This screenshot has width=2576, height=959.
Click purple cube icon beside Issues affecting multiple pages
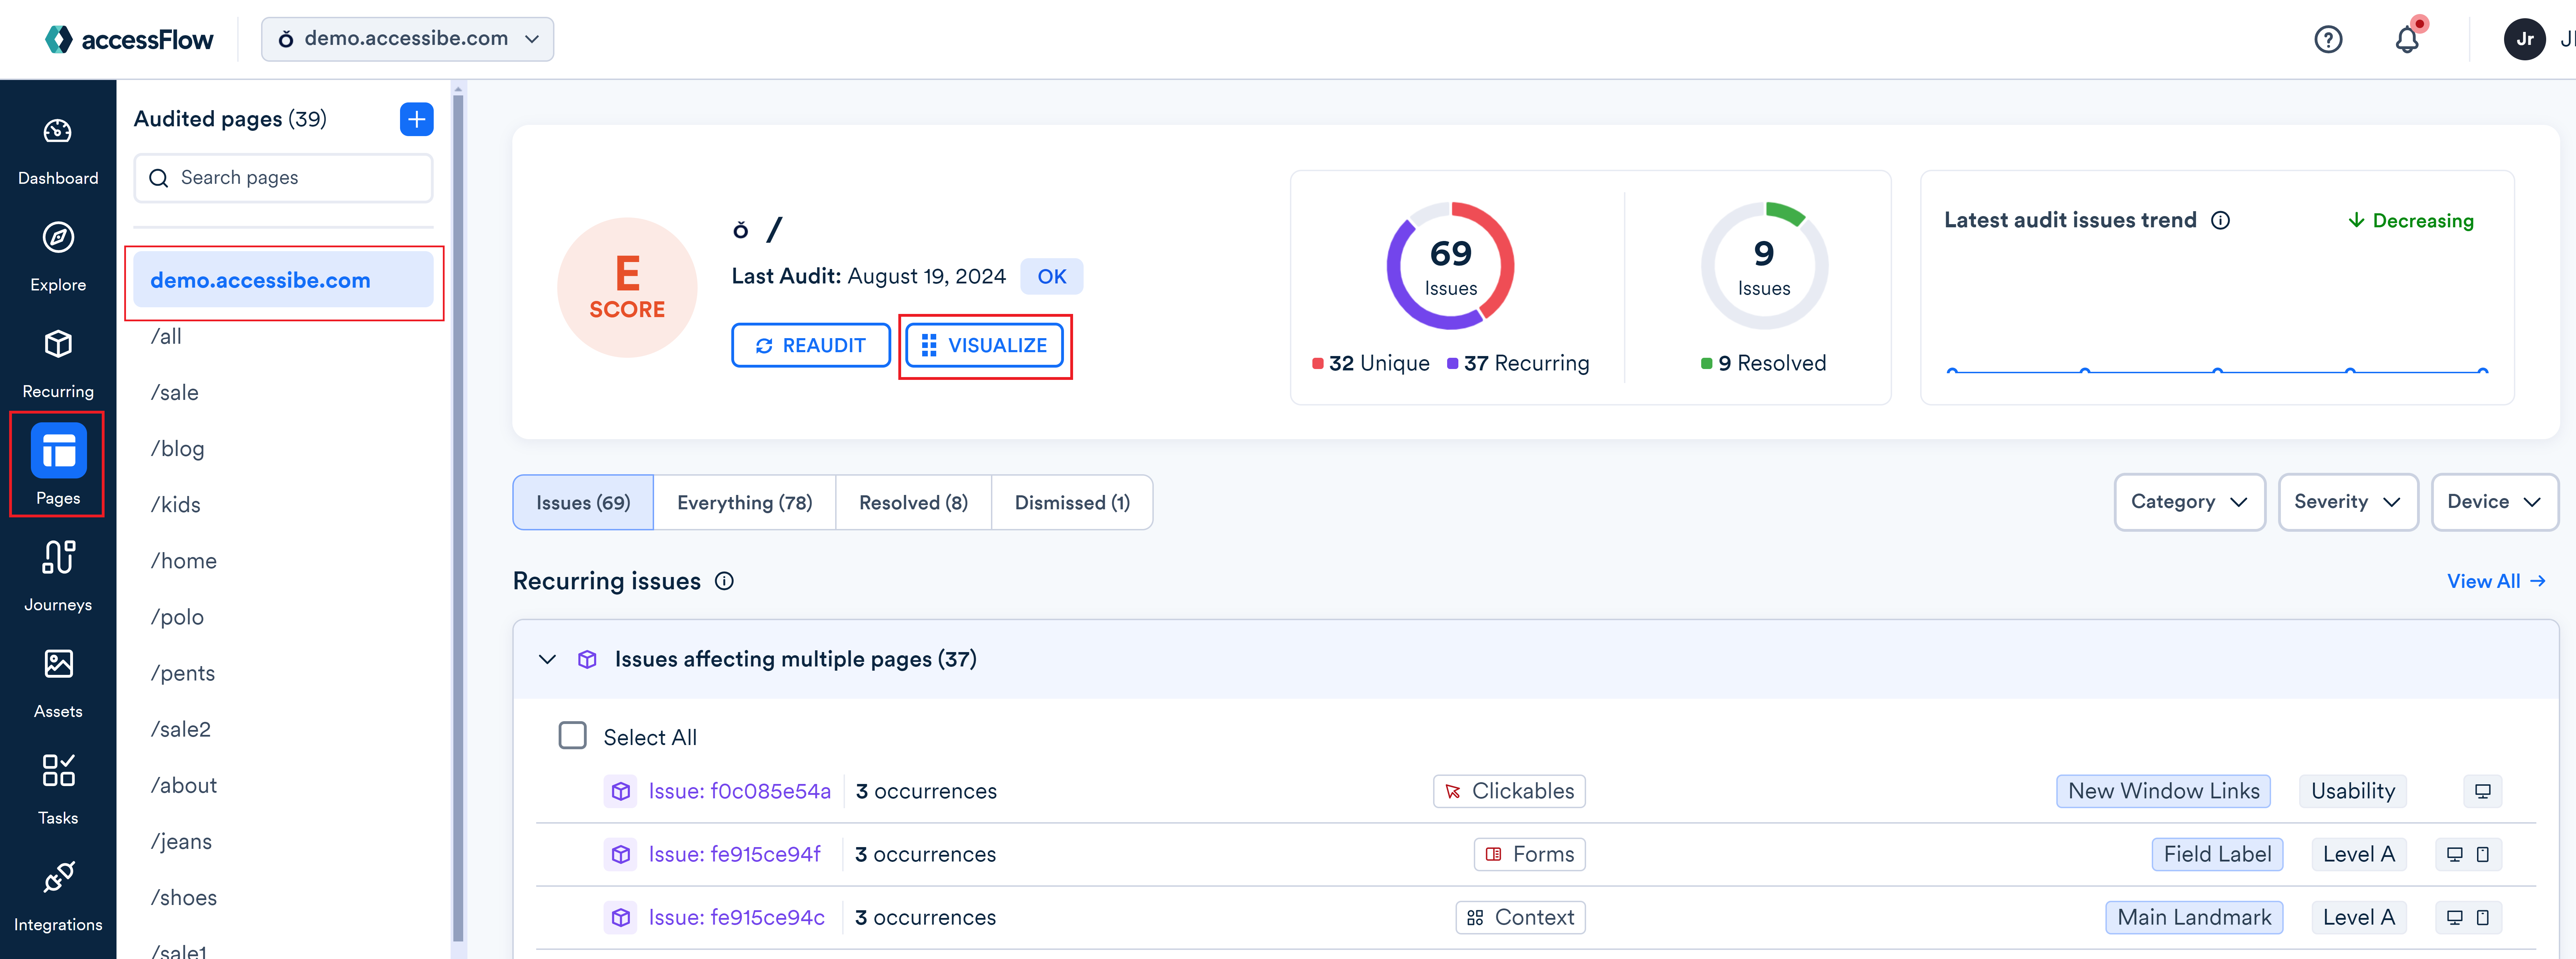click(x=587, y=659)
